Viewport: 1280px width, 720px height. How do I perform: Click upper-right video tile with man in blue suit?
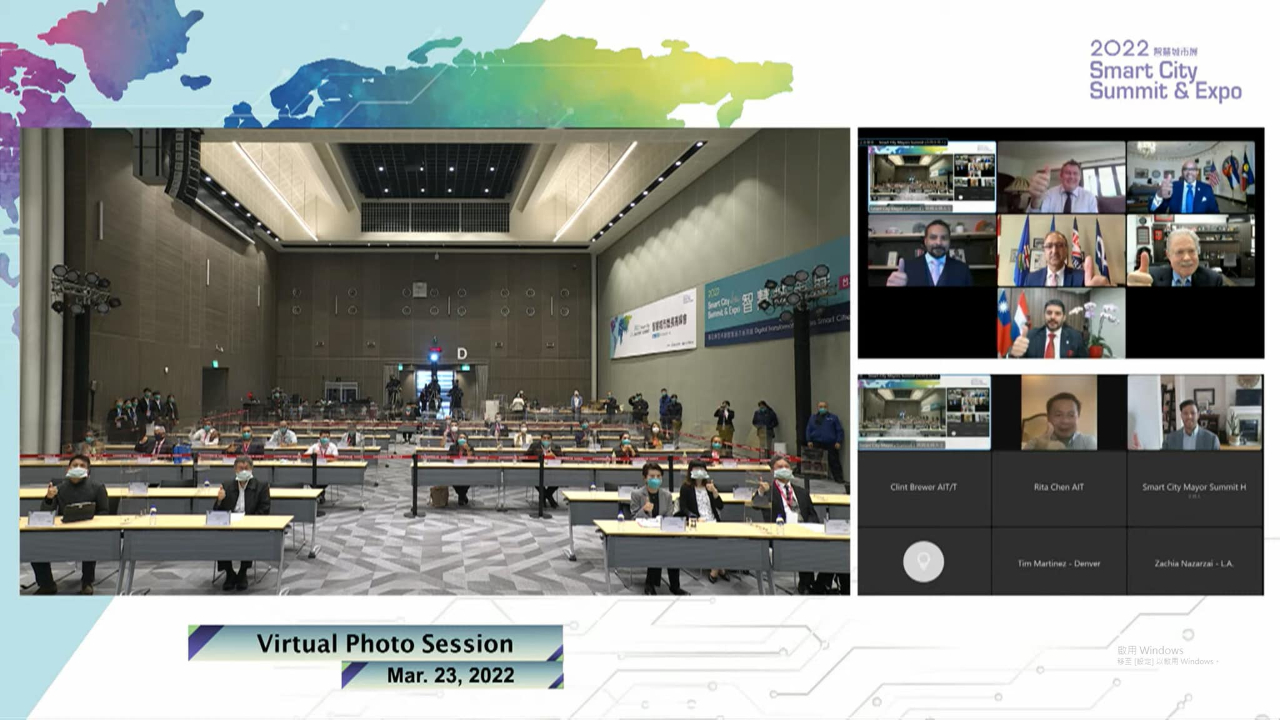click(1190, 176)
